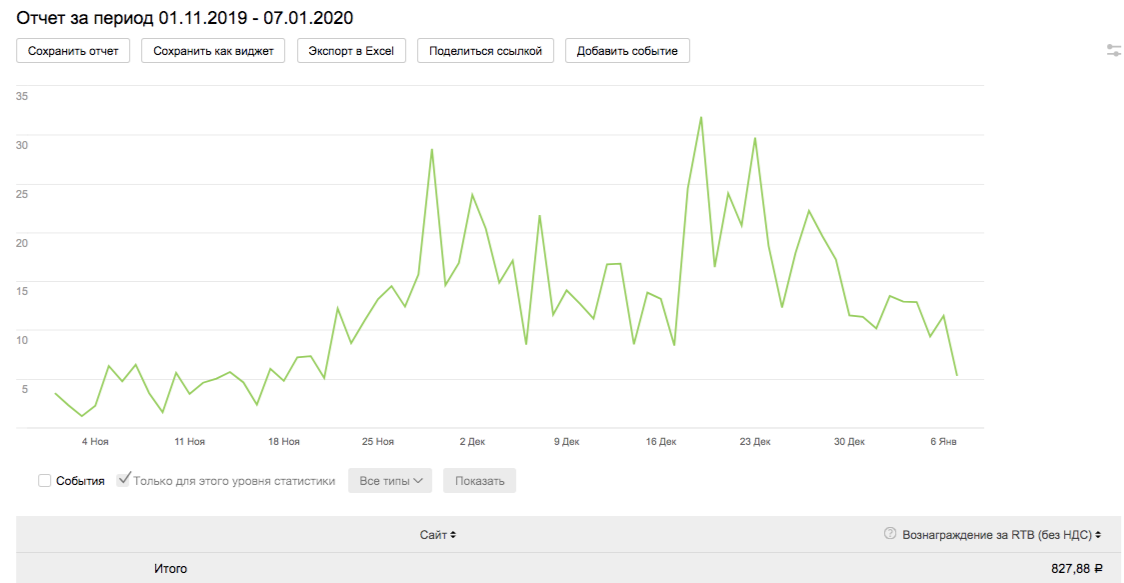Click Поделиться ссылкой button
Image resolution: width=1124 pixels, height=583 pixels.
pos(485,51)
